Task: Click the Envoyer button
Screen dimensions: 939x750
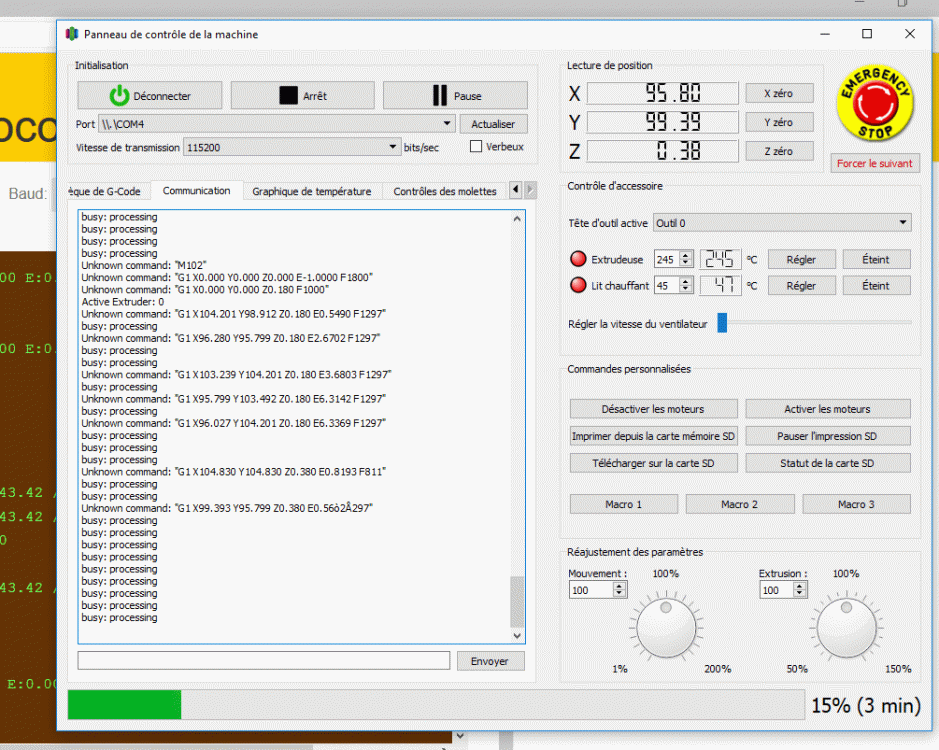Action: pos(490,661)
